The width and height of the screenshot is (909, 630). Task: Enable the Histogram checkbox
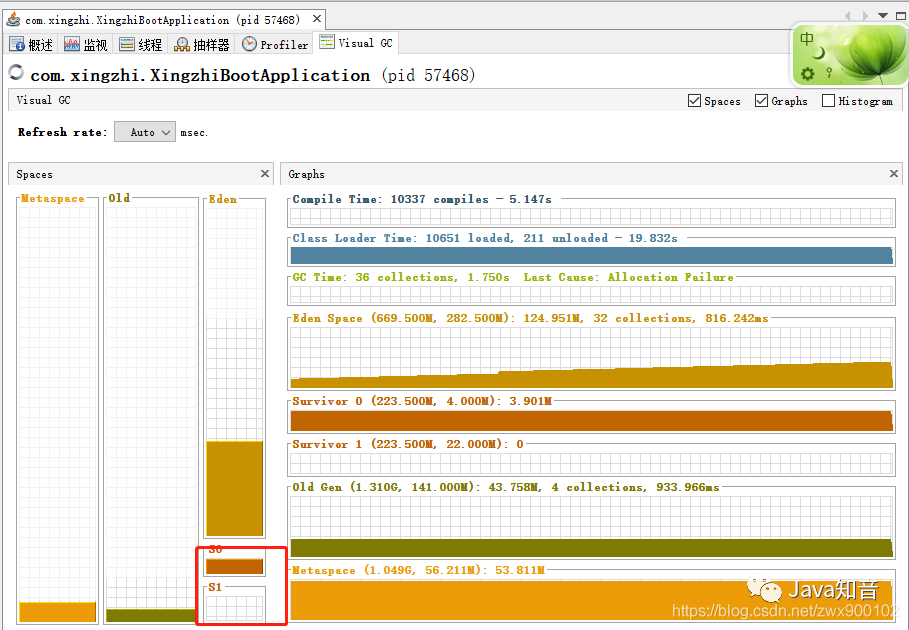click(828, 101)
